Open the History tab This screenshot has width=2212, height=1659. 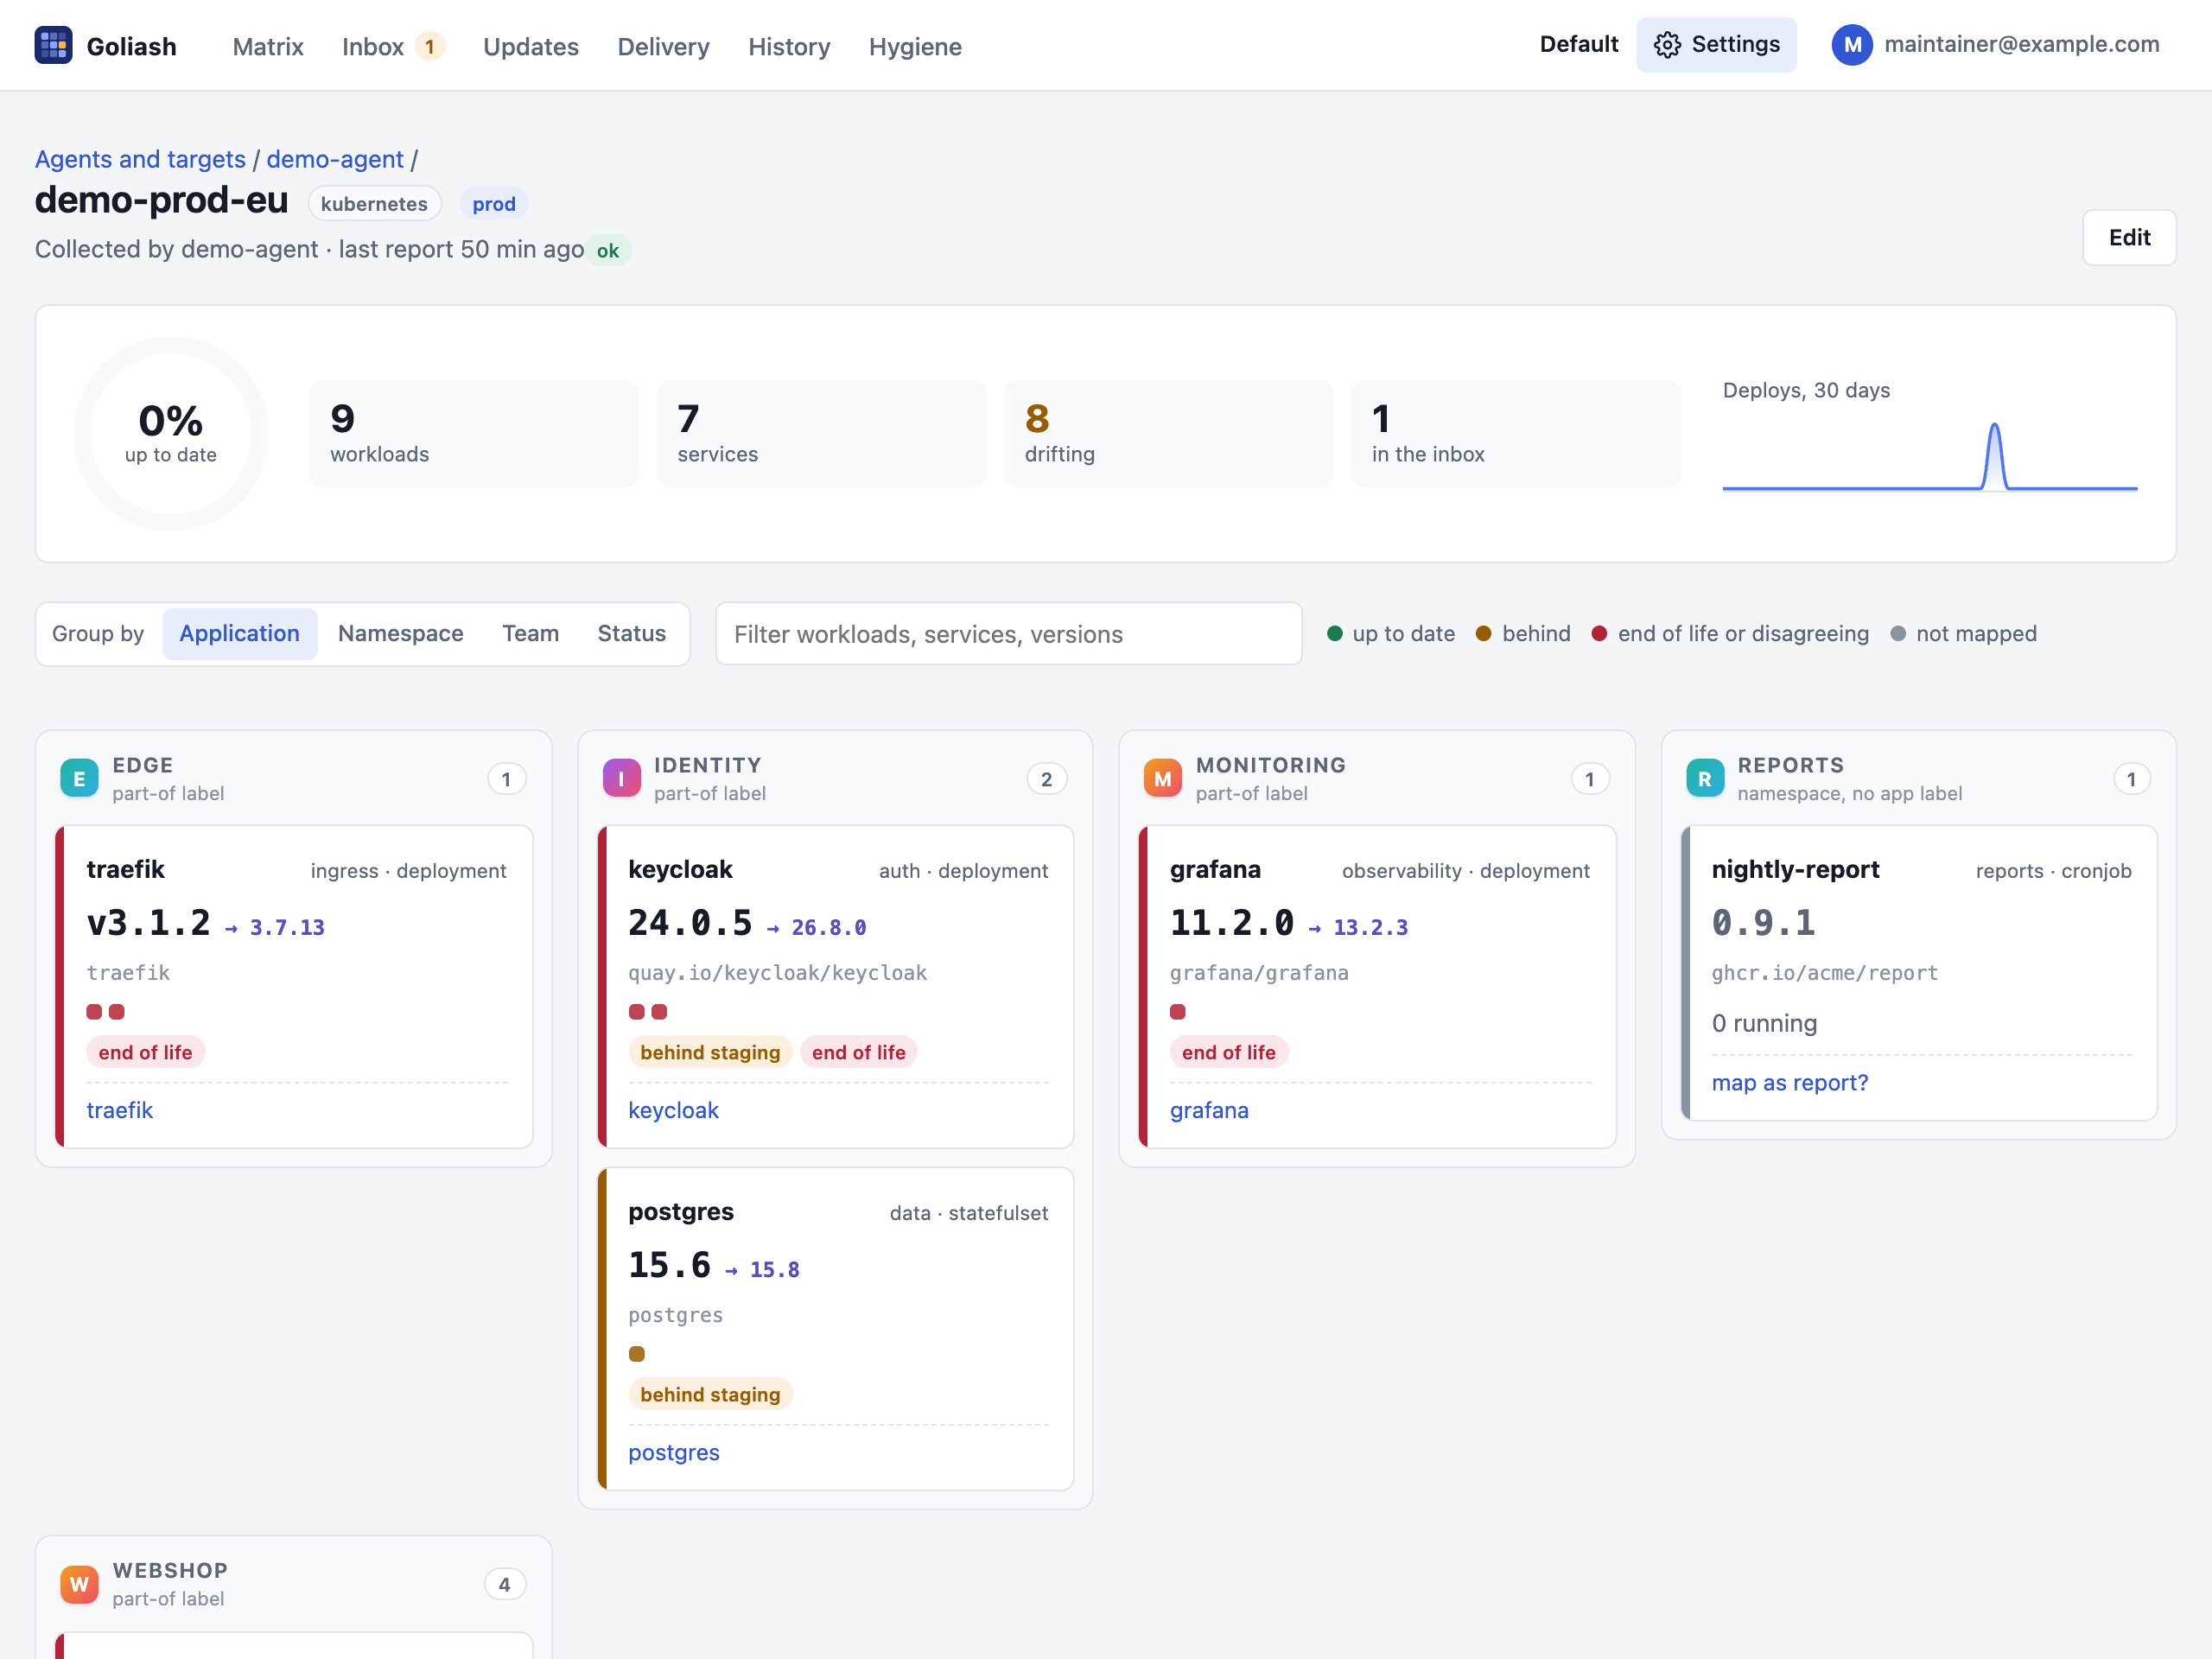click(789, 46)
